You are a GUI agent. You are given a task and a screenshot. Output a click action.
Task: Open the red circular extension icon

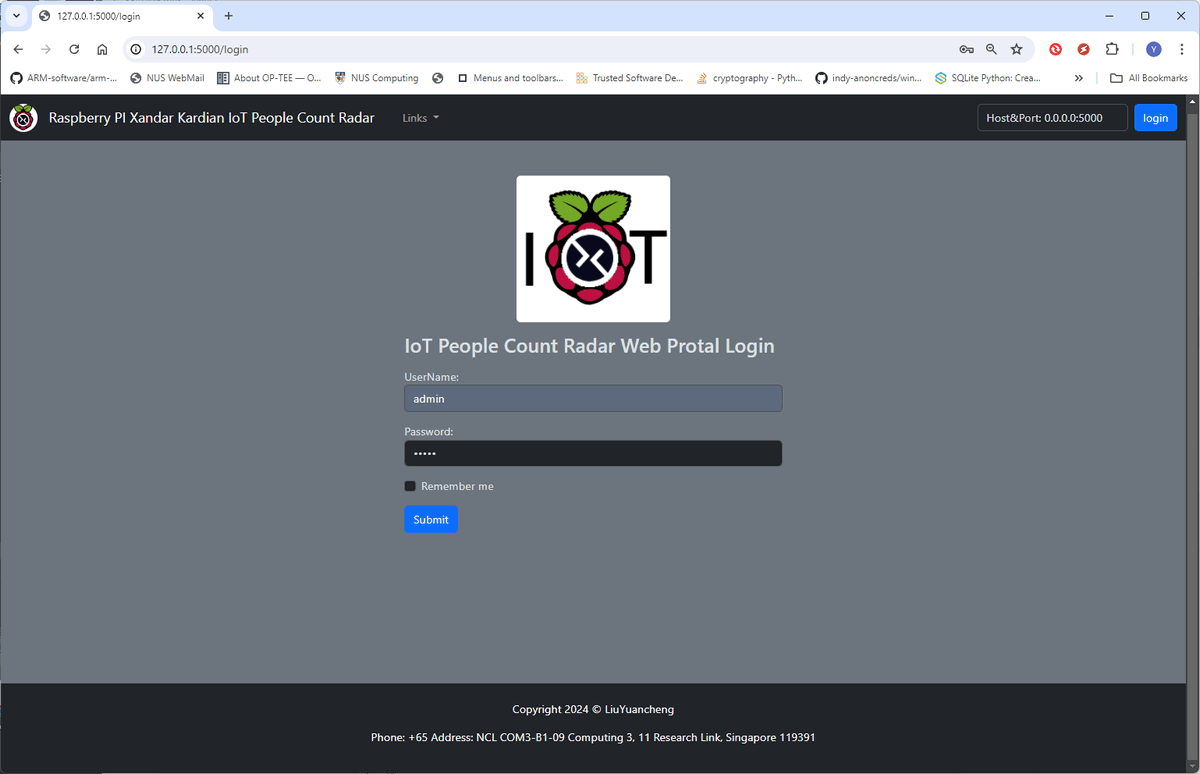[x=1055, y=49]
